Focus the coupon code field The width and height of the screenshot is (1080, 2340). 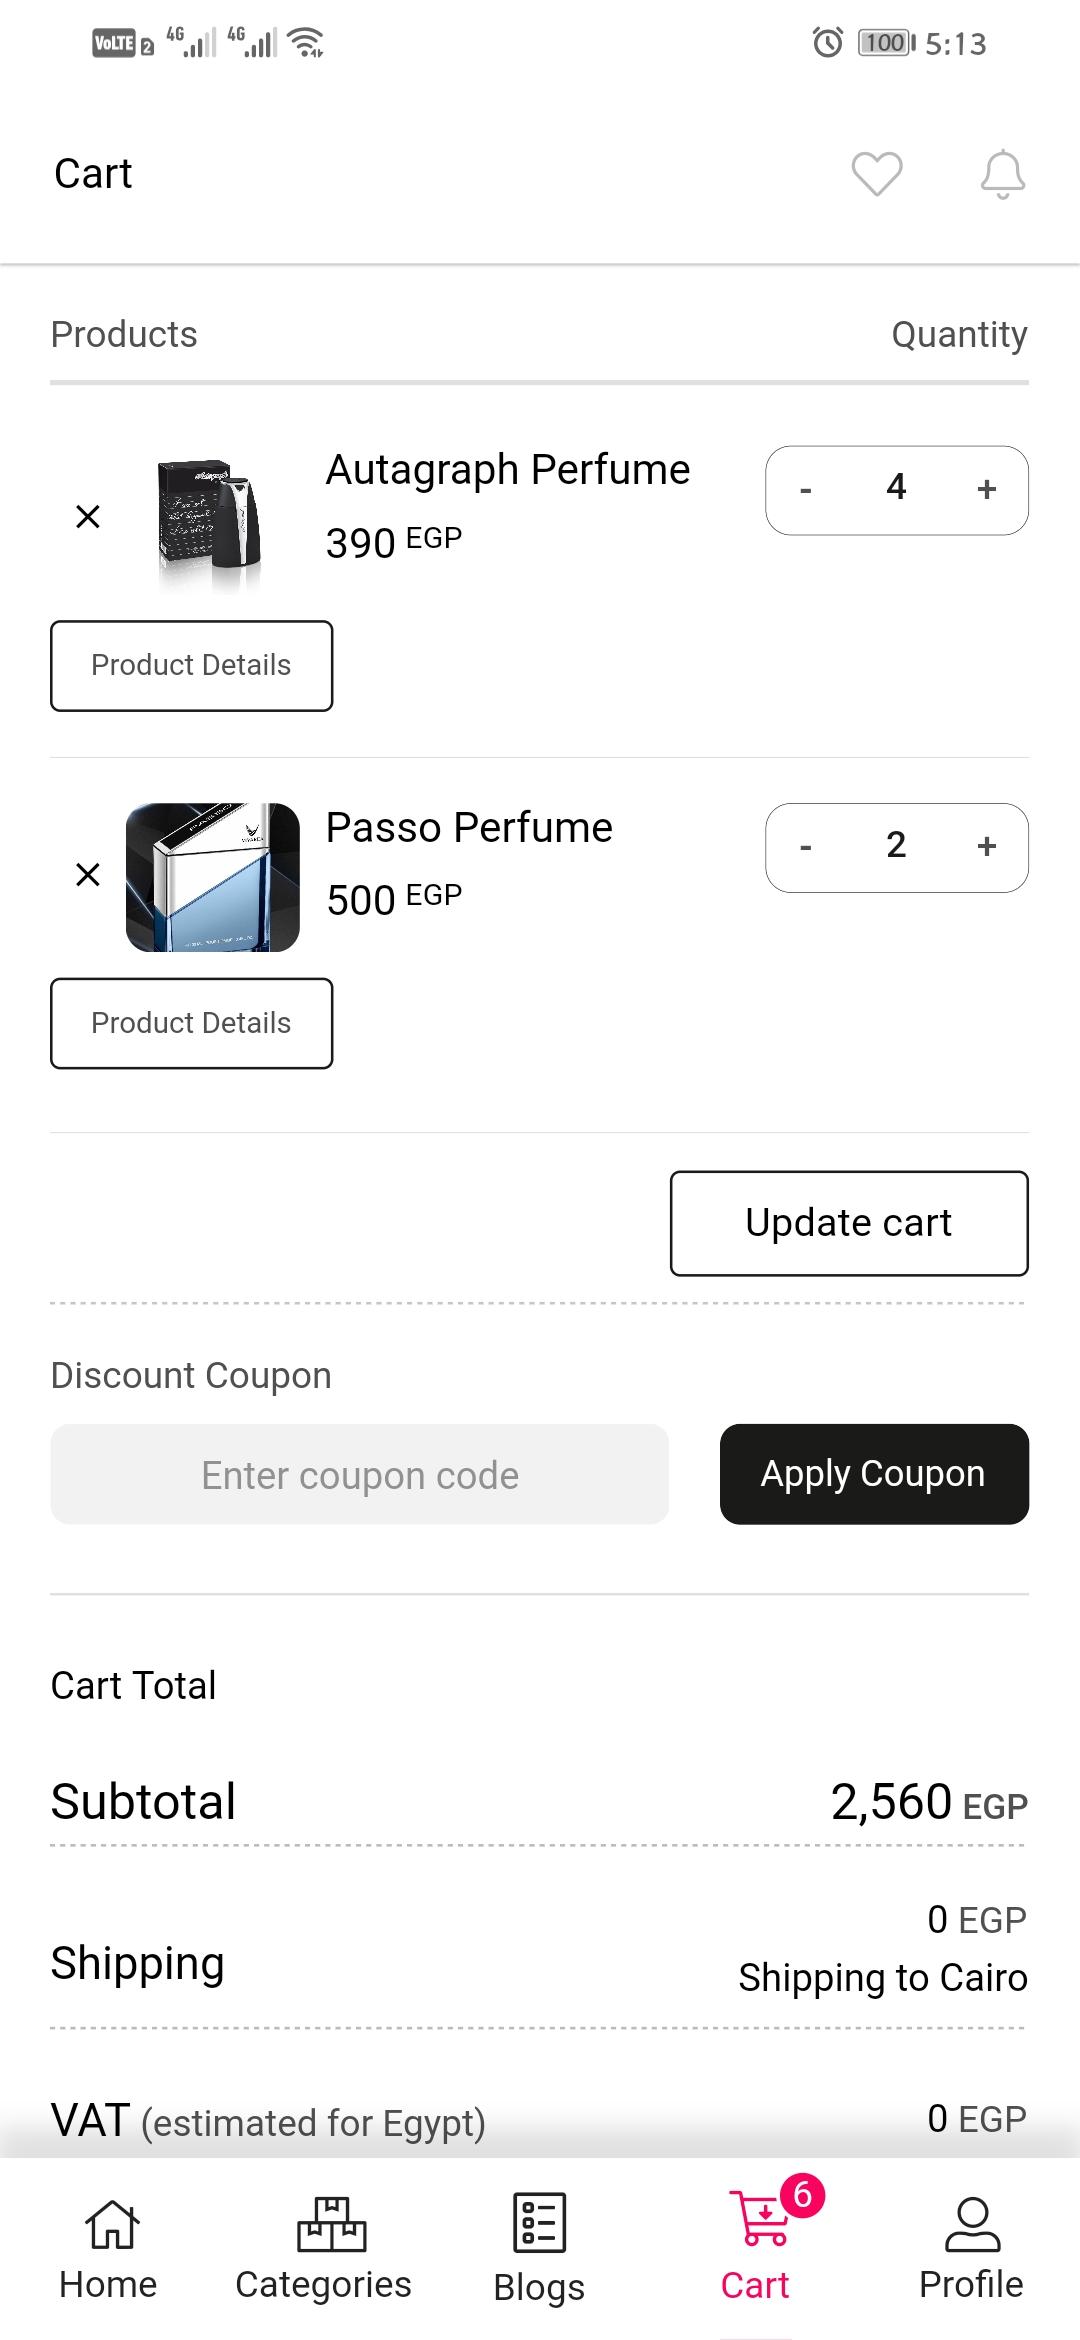pos(360,1474)
